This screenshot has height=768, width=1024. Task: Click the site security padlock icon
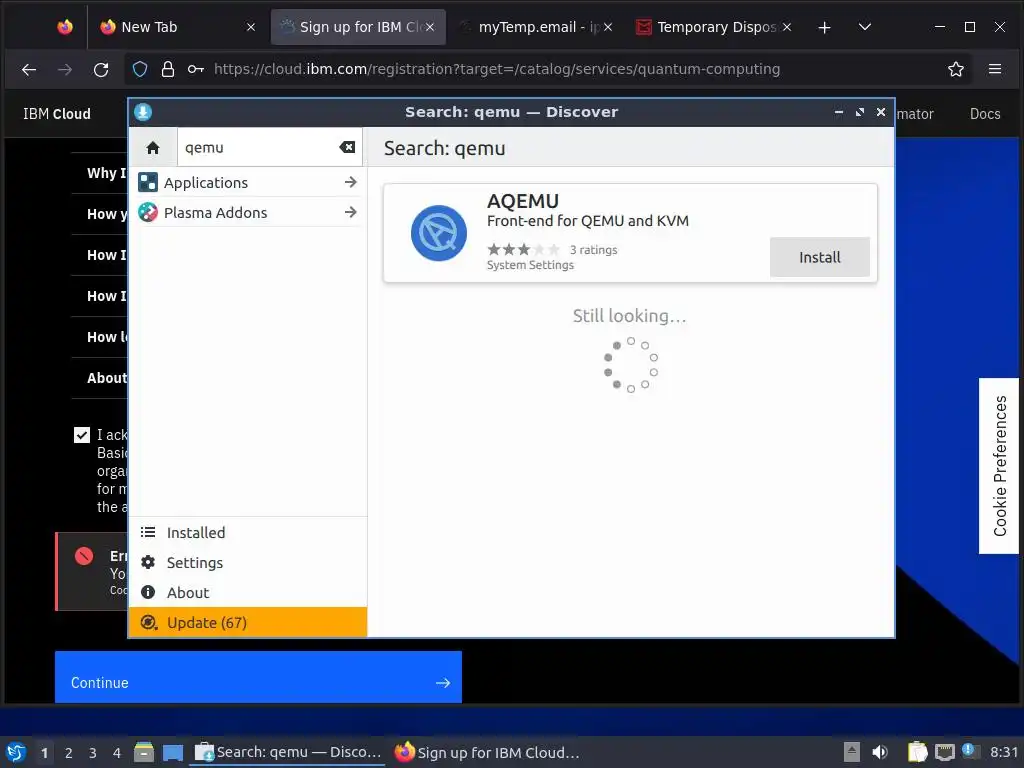(x=168, y=69)
